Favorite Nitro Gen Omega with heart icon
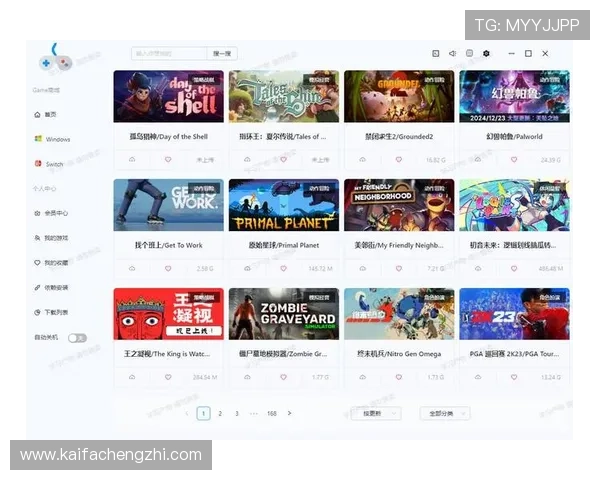 [x=399, y=377]
